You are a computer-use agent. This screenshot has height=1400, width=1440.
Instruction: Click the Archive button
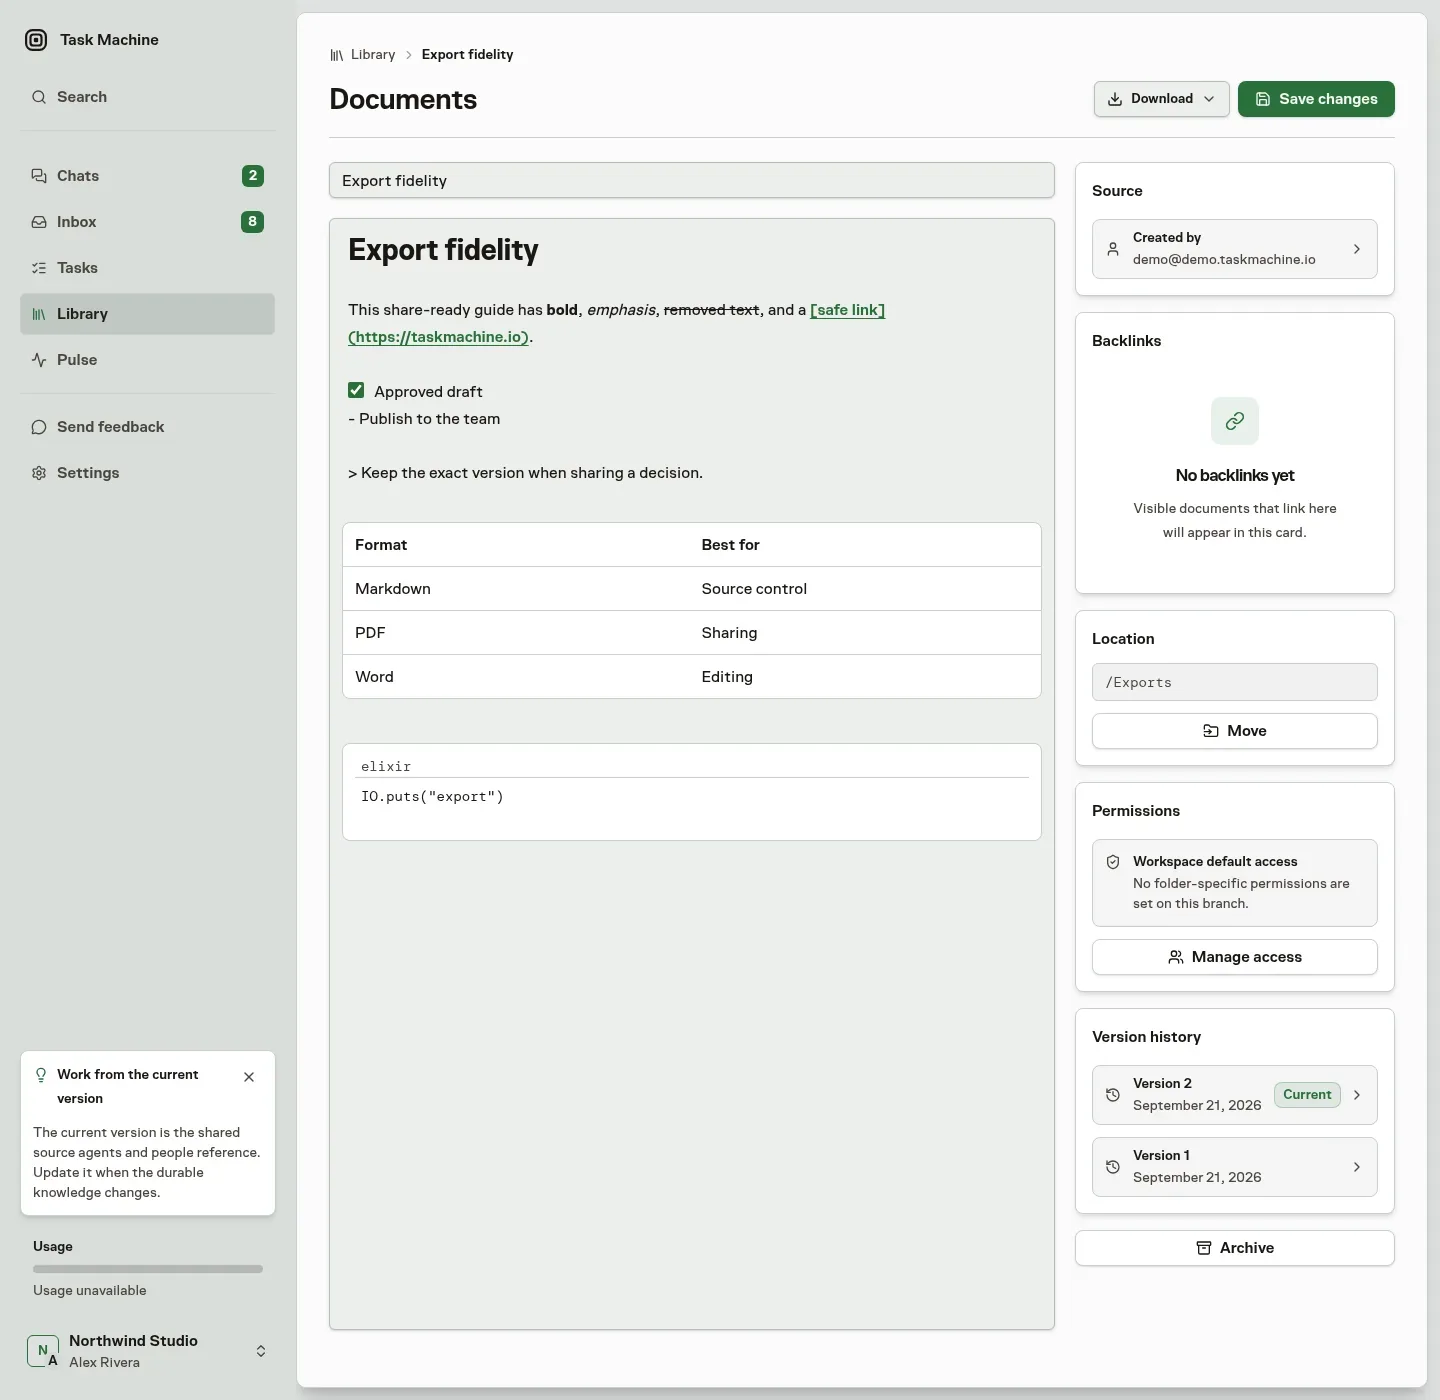1235,1248
